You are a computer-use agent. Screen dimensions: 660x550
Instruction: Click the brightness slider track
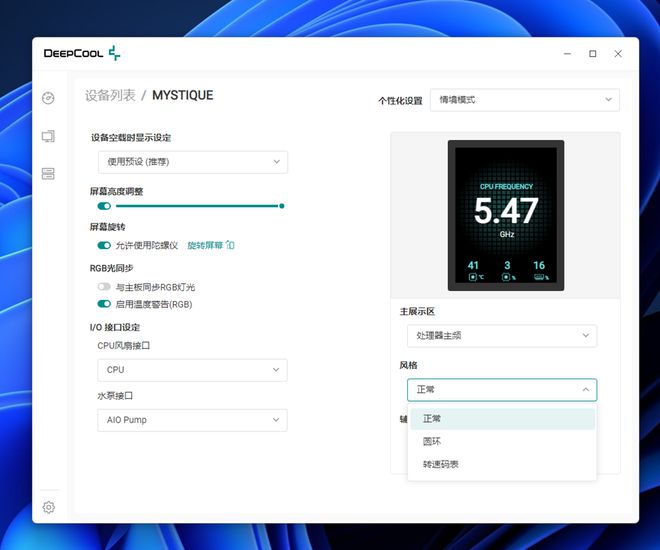click(197, 206)
